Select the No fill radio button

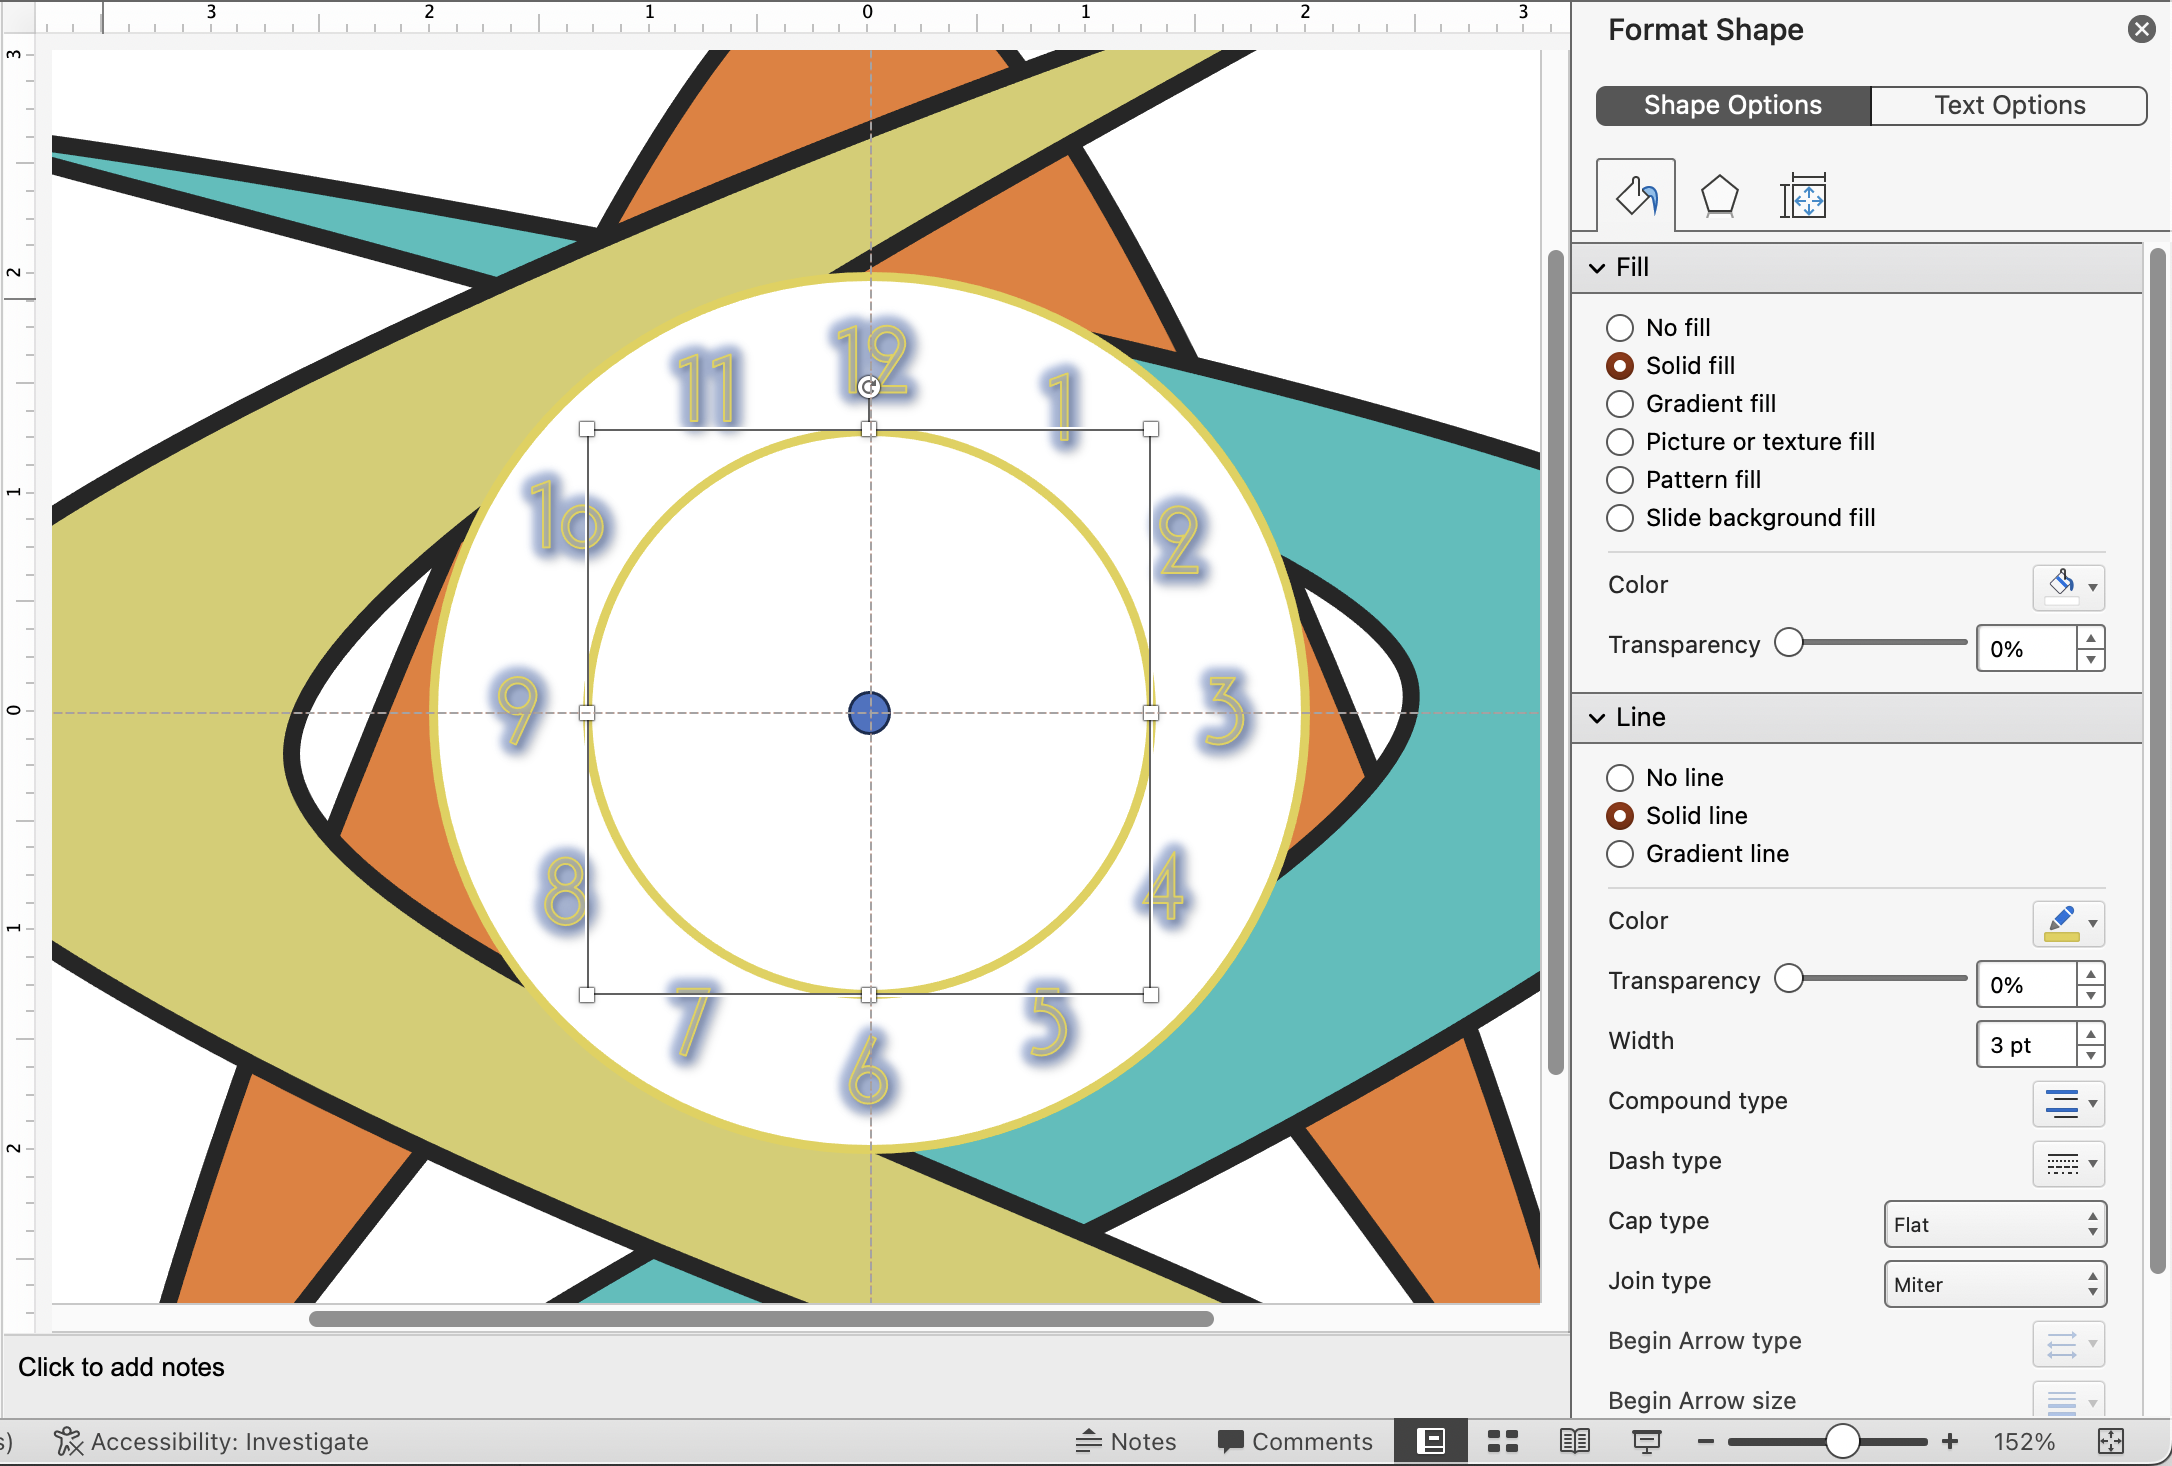pos(1620,328)
